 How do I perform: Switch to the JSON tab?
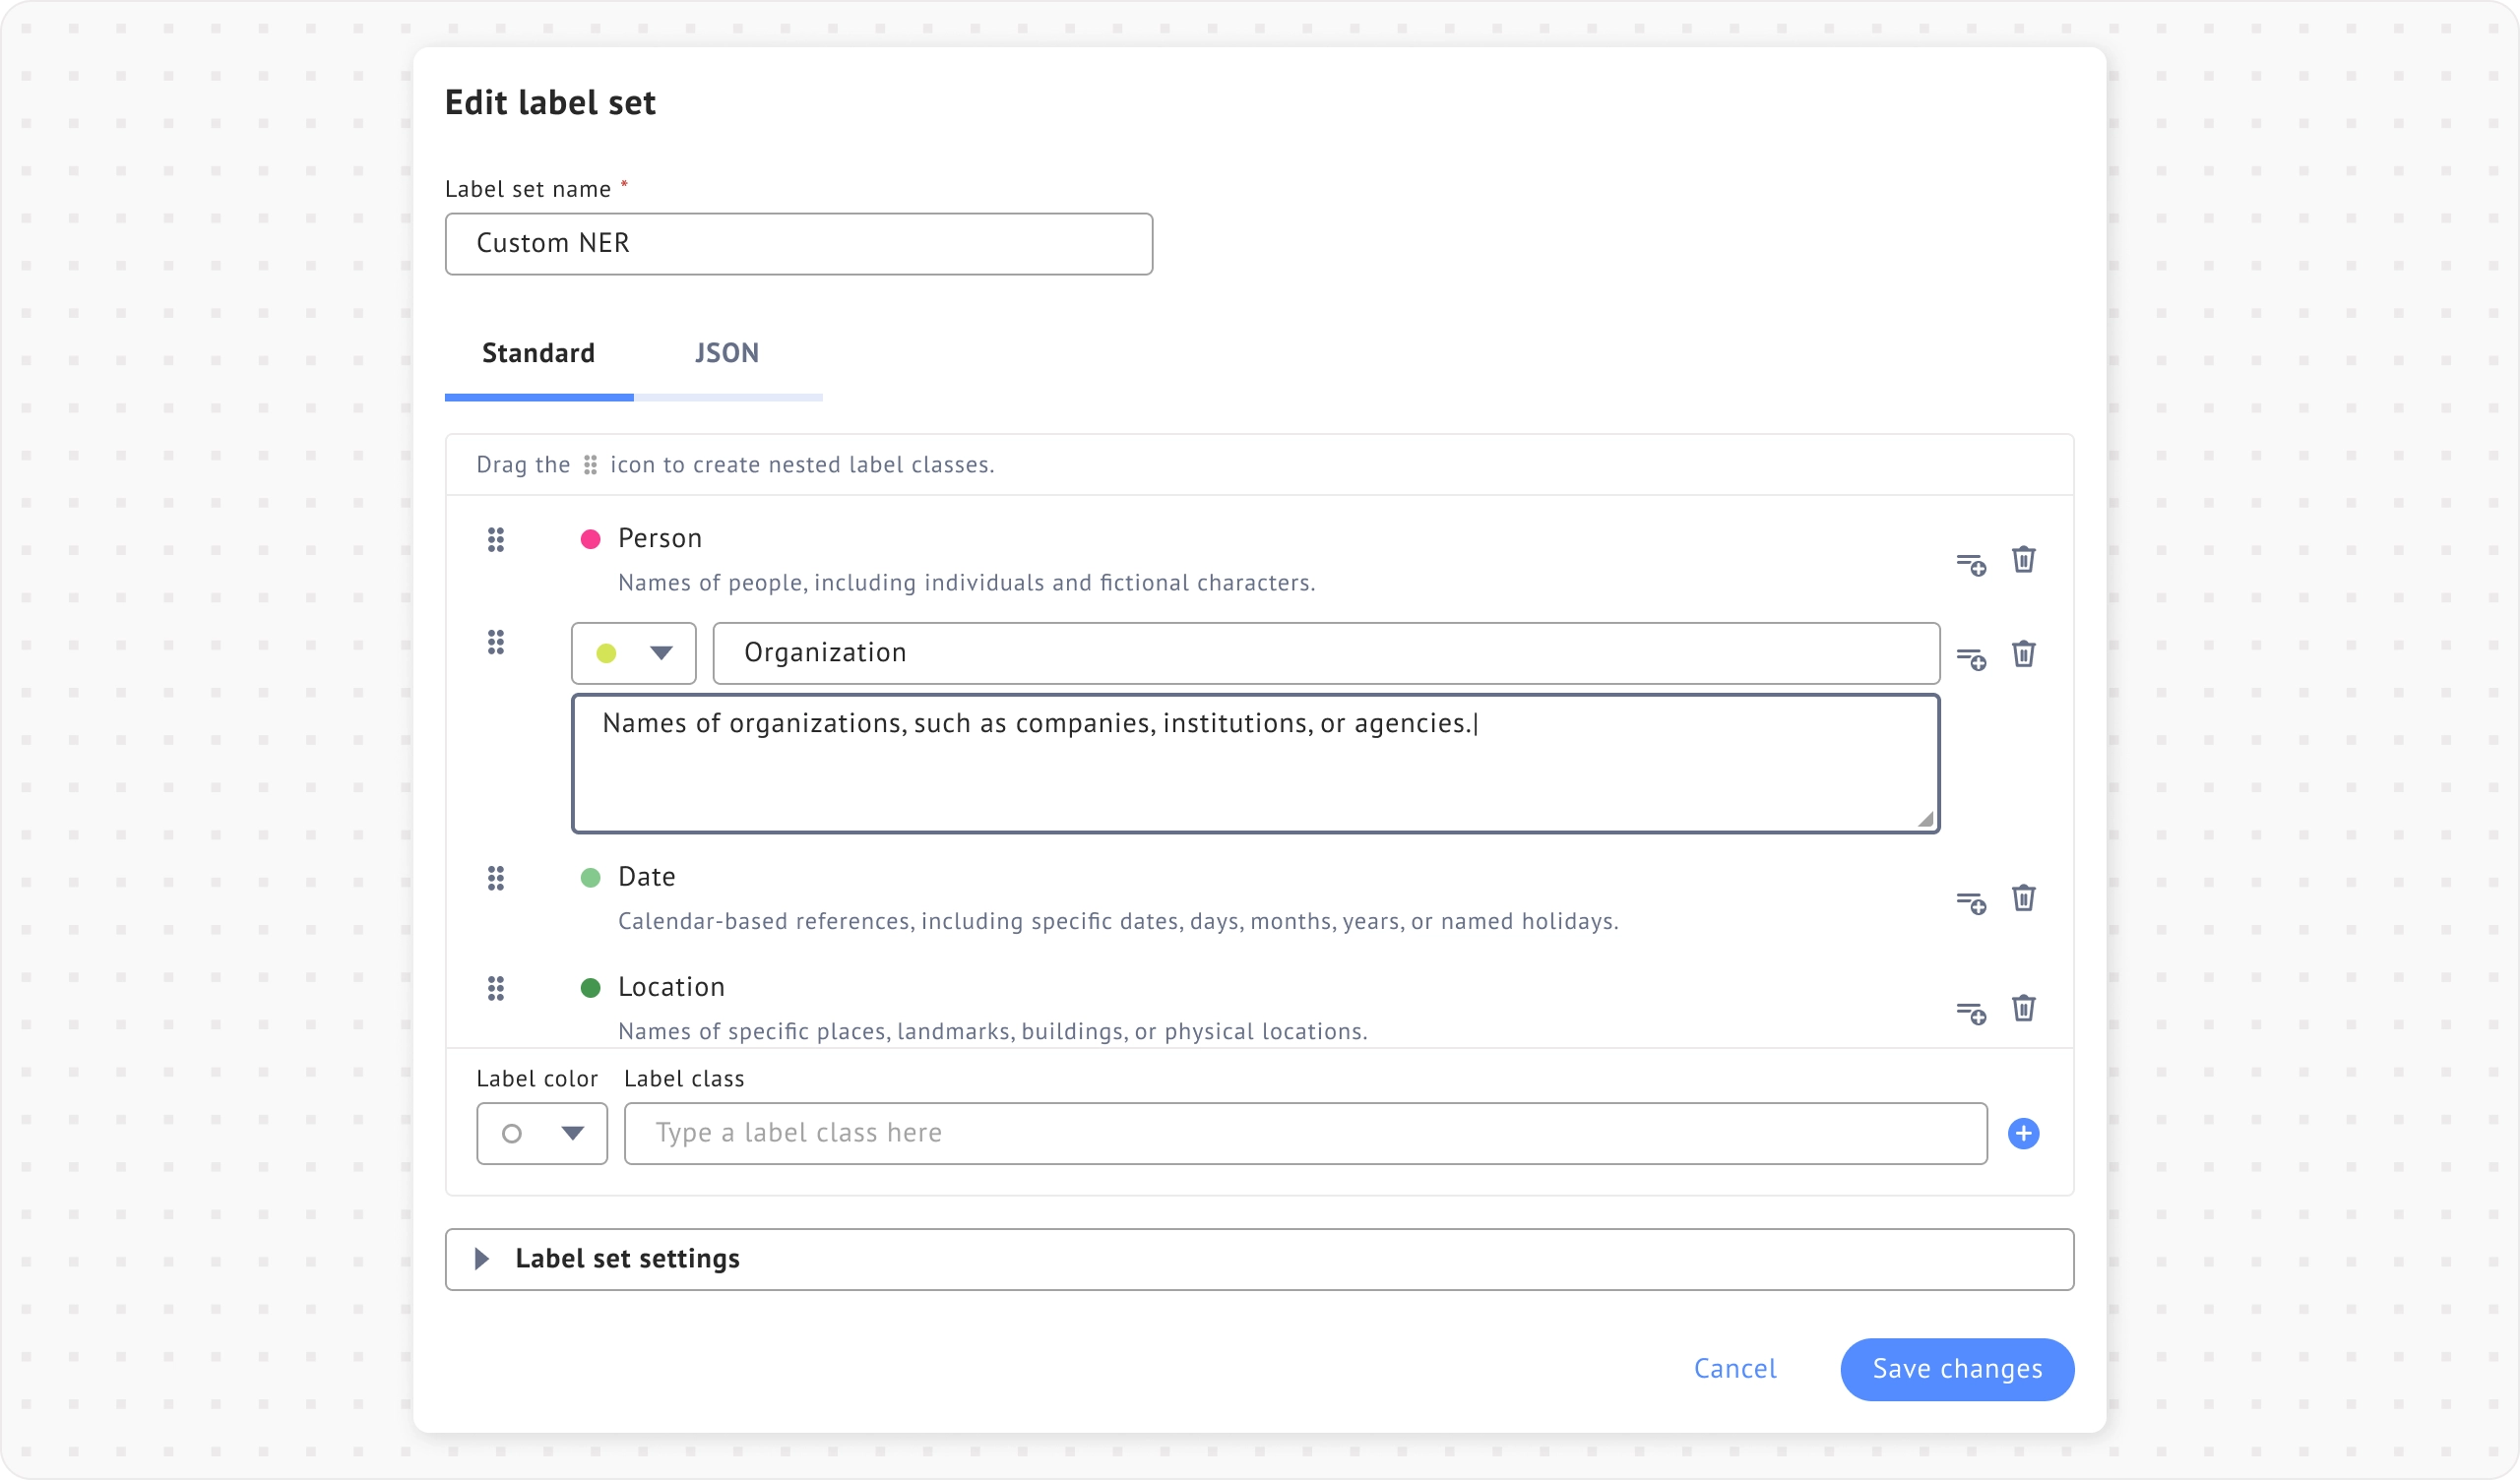(x=726, y=353)
